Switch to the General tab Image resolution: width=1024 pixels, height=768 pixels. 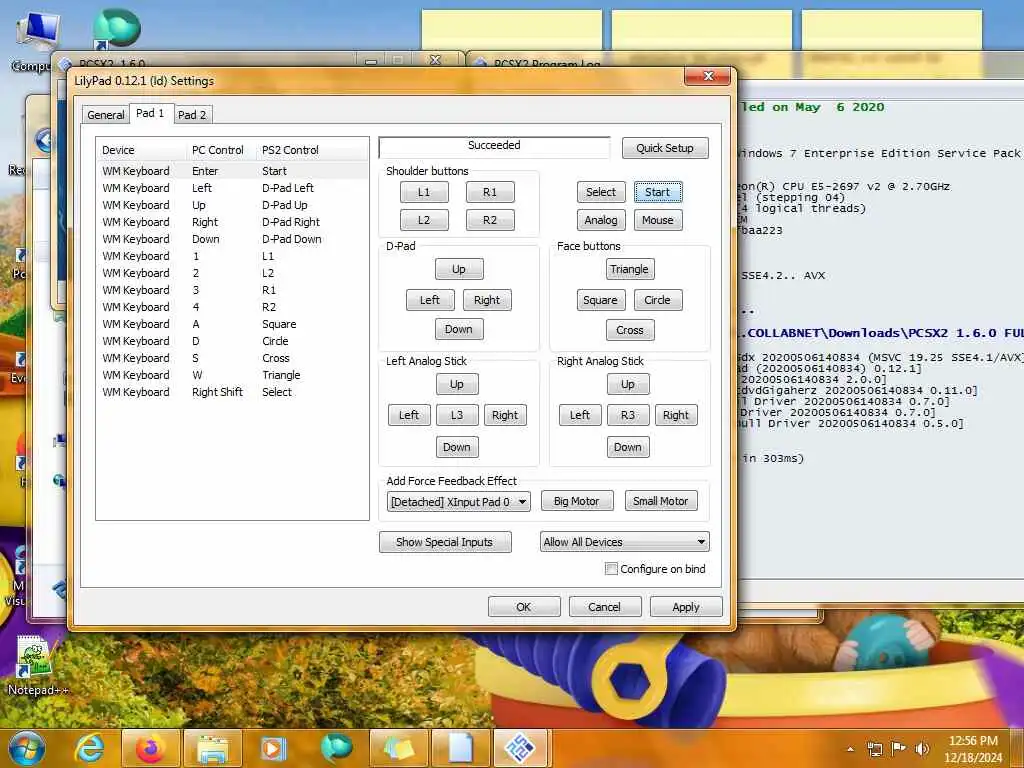tap(105, 115)
